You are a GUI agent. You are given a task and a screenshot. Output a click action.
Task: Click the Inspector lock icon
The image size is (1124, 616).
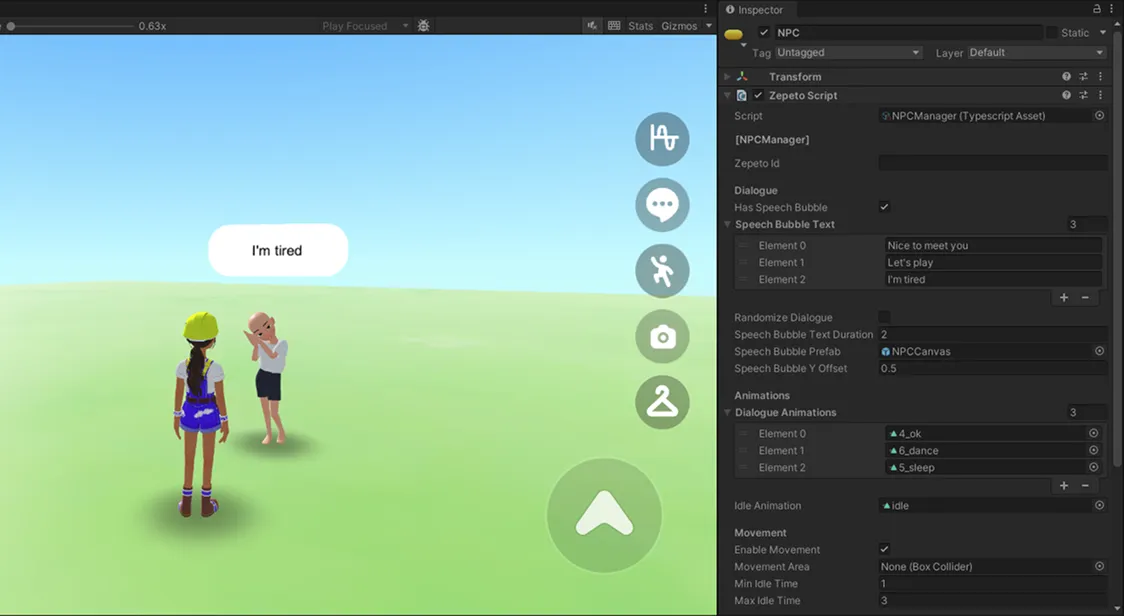coord(1097,9)
